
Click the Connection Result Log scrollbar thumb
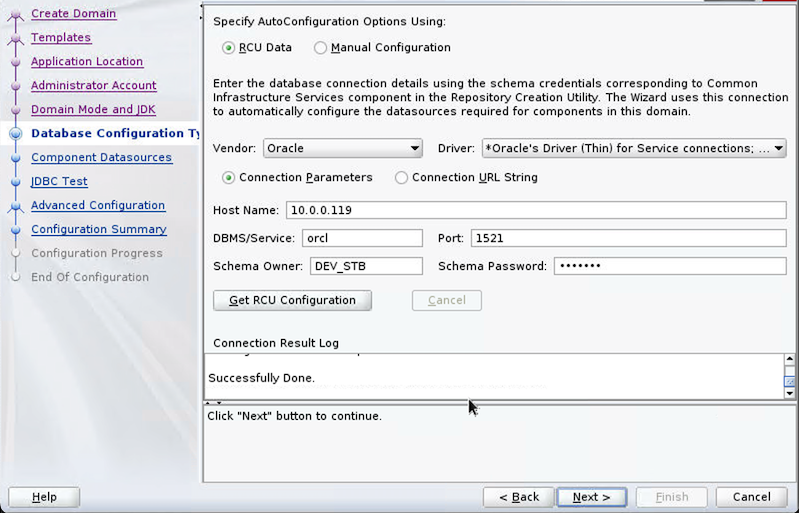tap(789, 382)
